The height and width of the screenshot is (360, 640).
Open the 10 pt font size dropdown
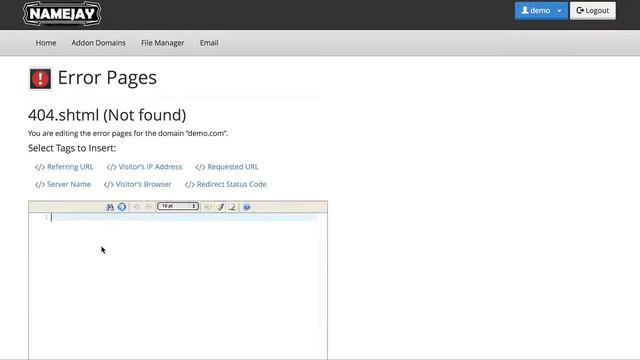[x=178, y=206]
